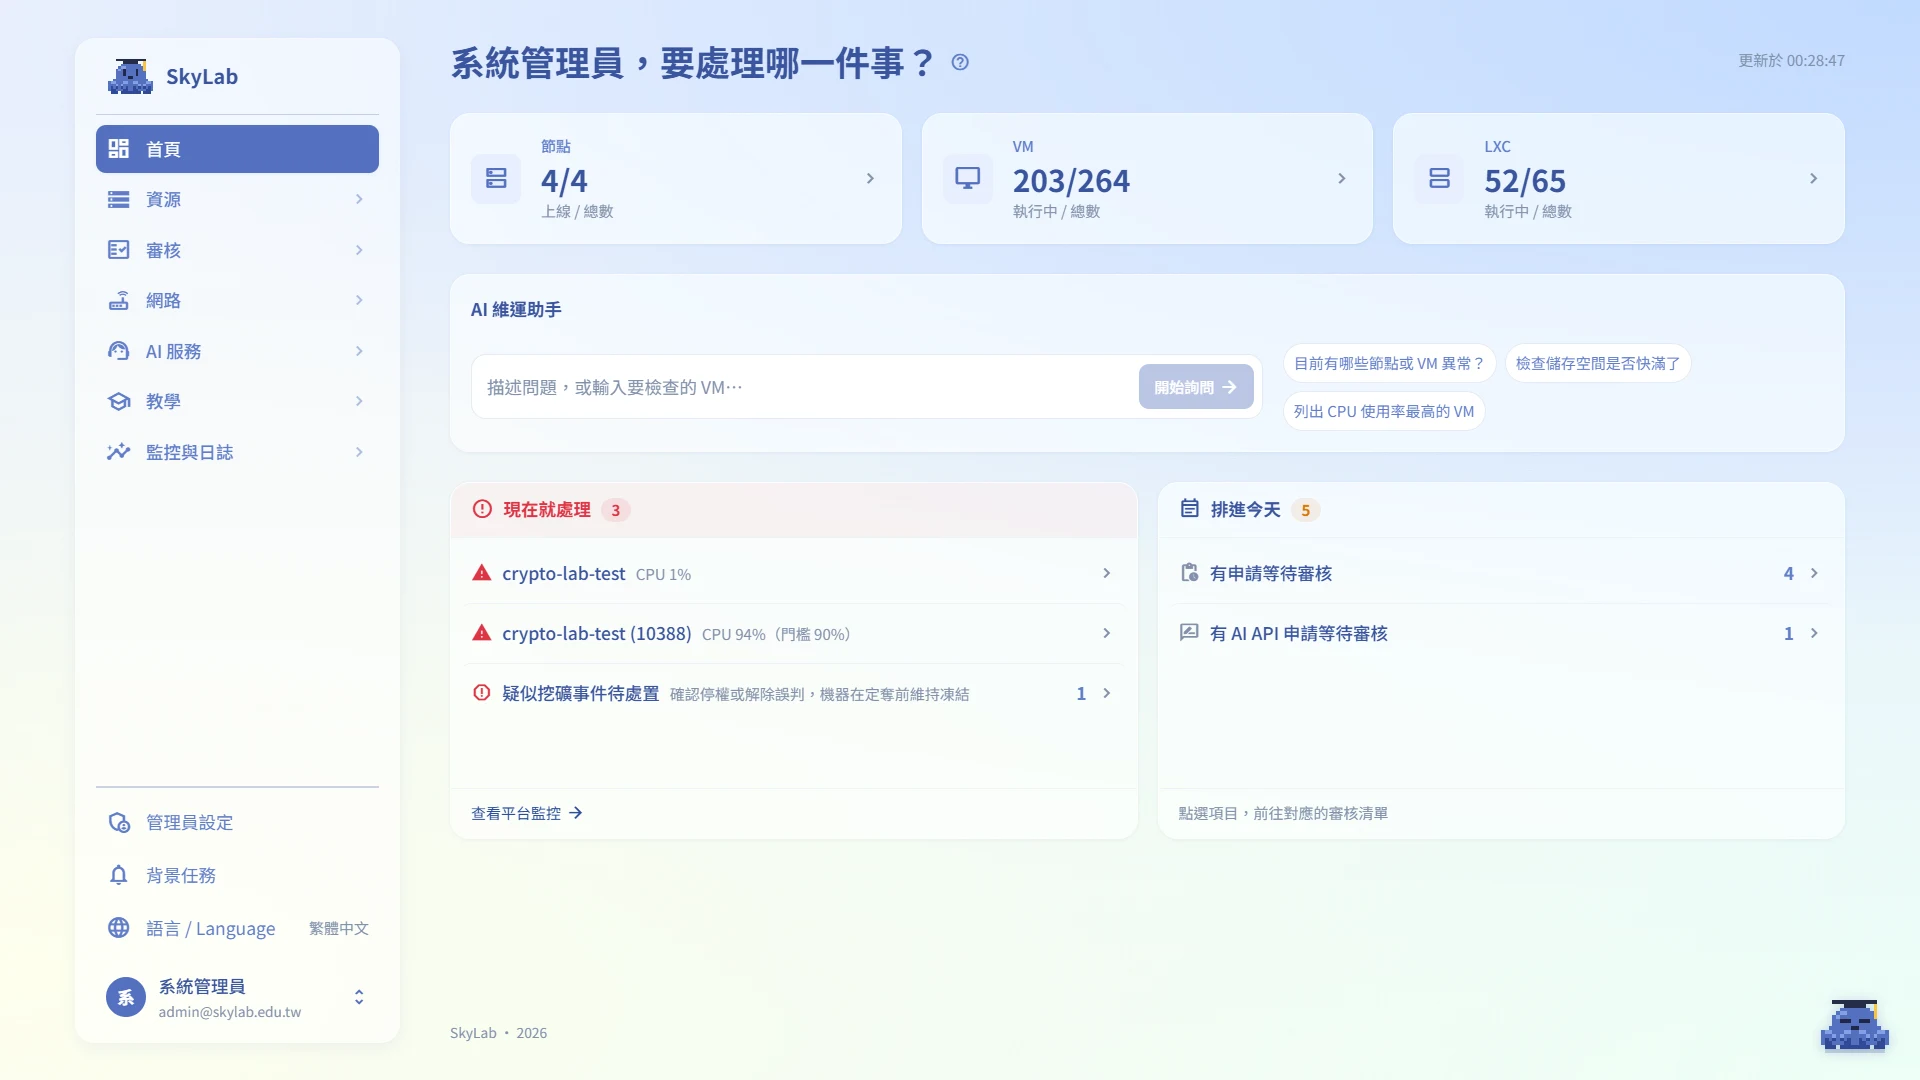
Task: Click the 開始詢問 button
Action: tap(1196, 387)
